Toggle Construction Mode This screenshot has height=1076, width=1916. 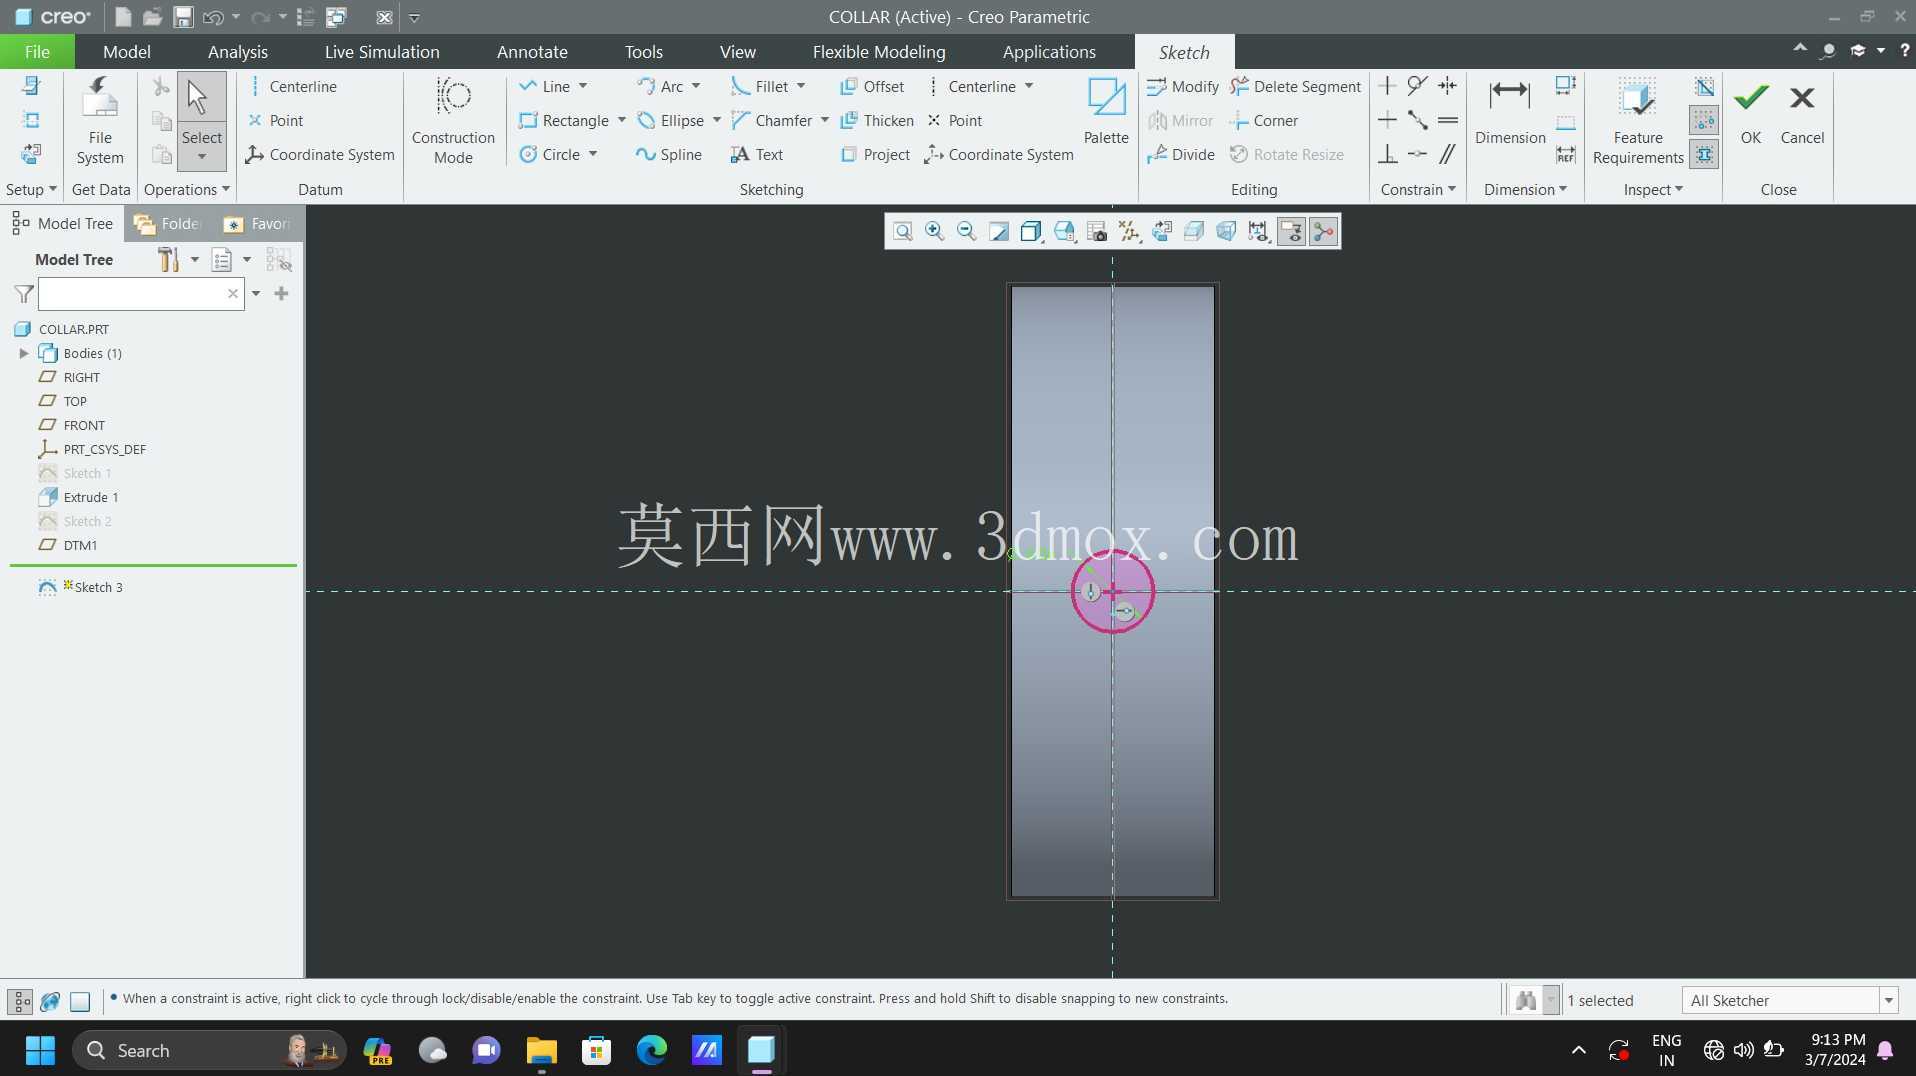[453, 121]
